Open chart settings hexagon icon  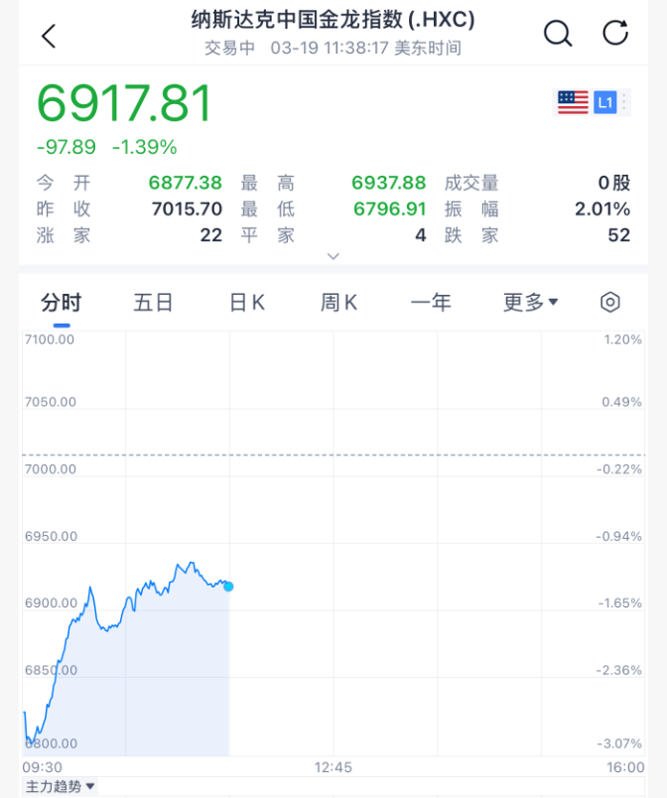click(x=610, y=302)
